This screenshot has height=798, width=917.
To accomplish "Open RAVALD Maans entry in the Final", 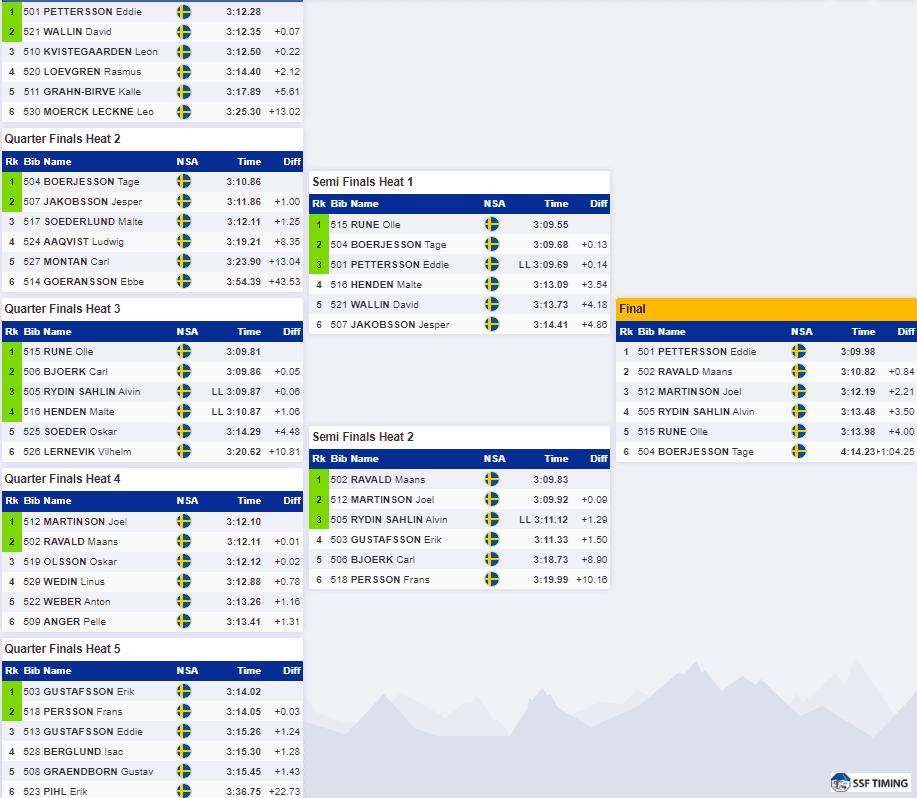I will [x=766, y=371].
